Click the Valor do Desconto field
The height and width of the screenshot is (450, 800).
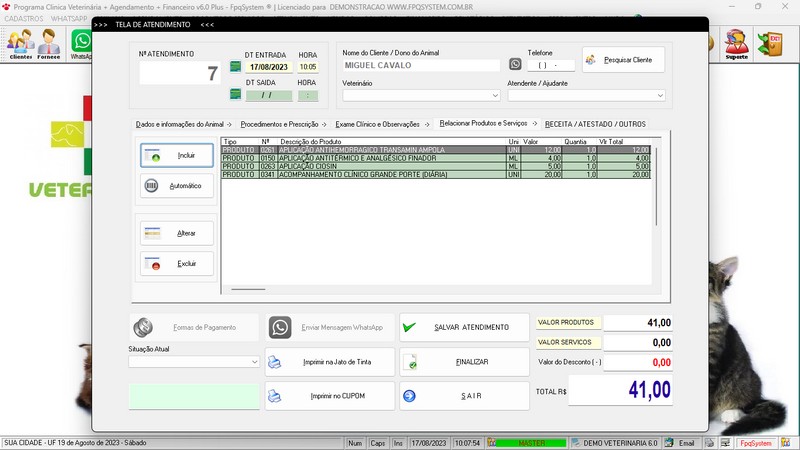coord(636,362)
